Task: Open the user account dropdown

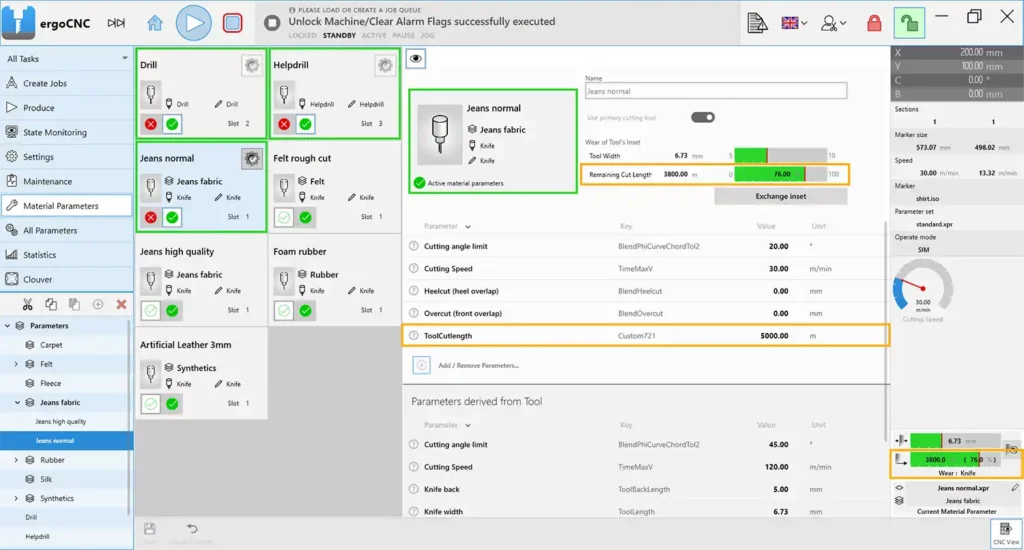Action: pos(834,23)
